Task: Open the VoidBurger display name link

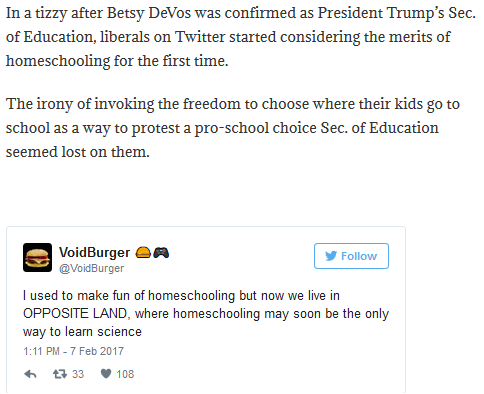Action: coord(94,252)
